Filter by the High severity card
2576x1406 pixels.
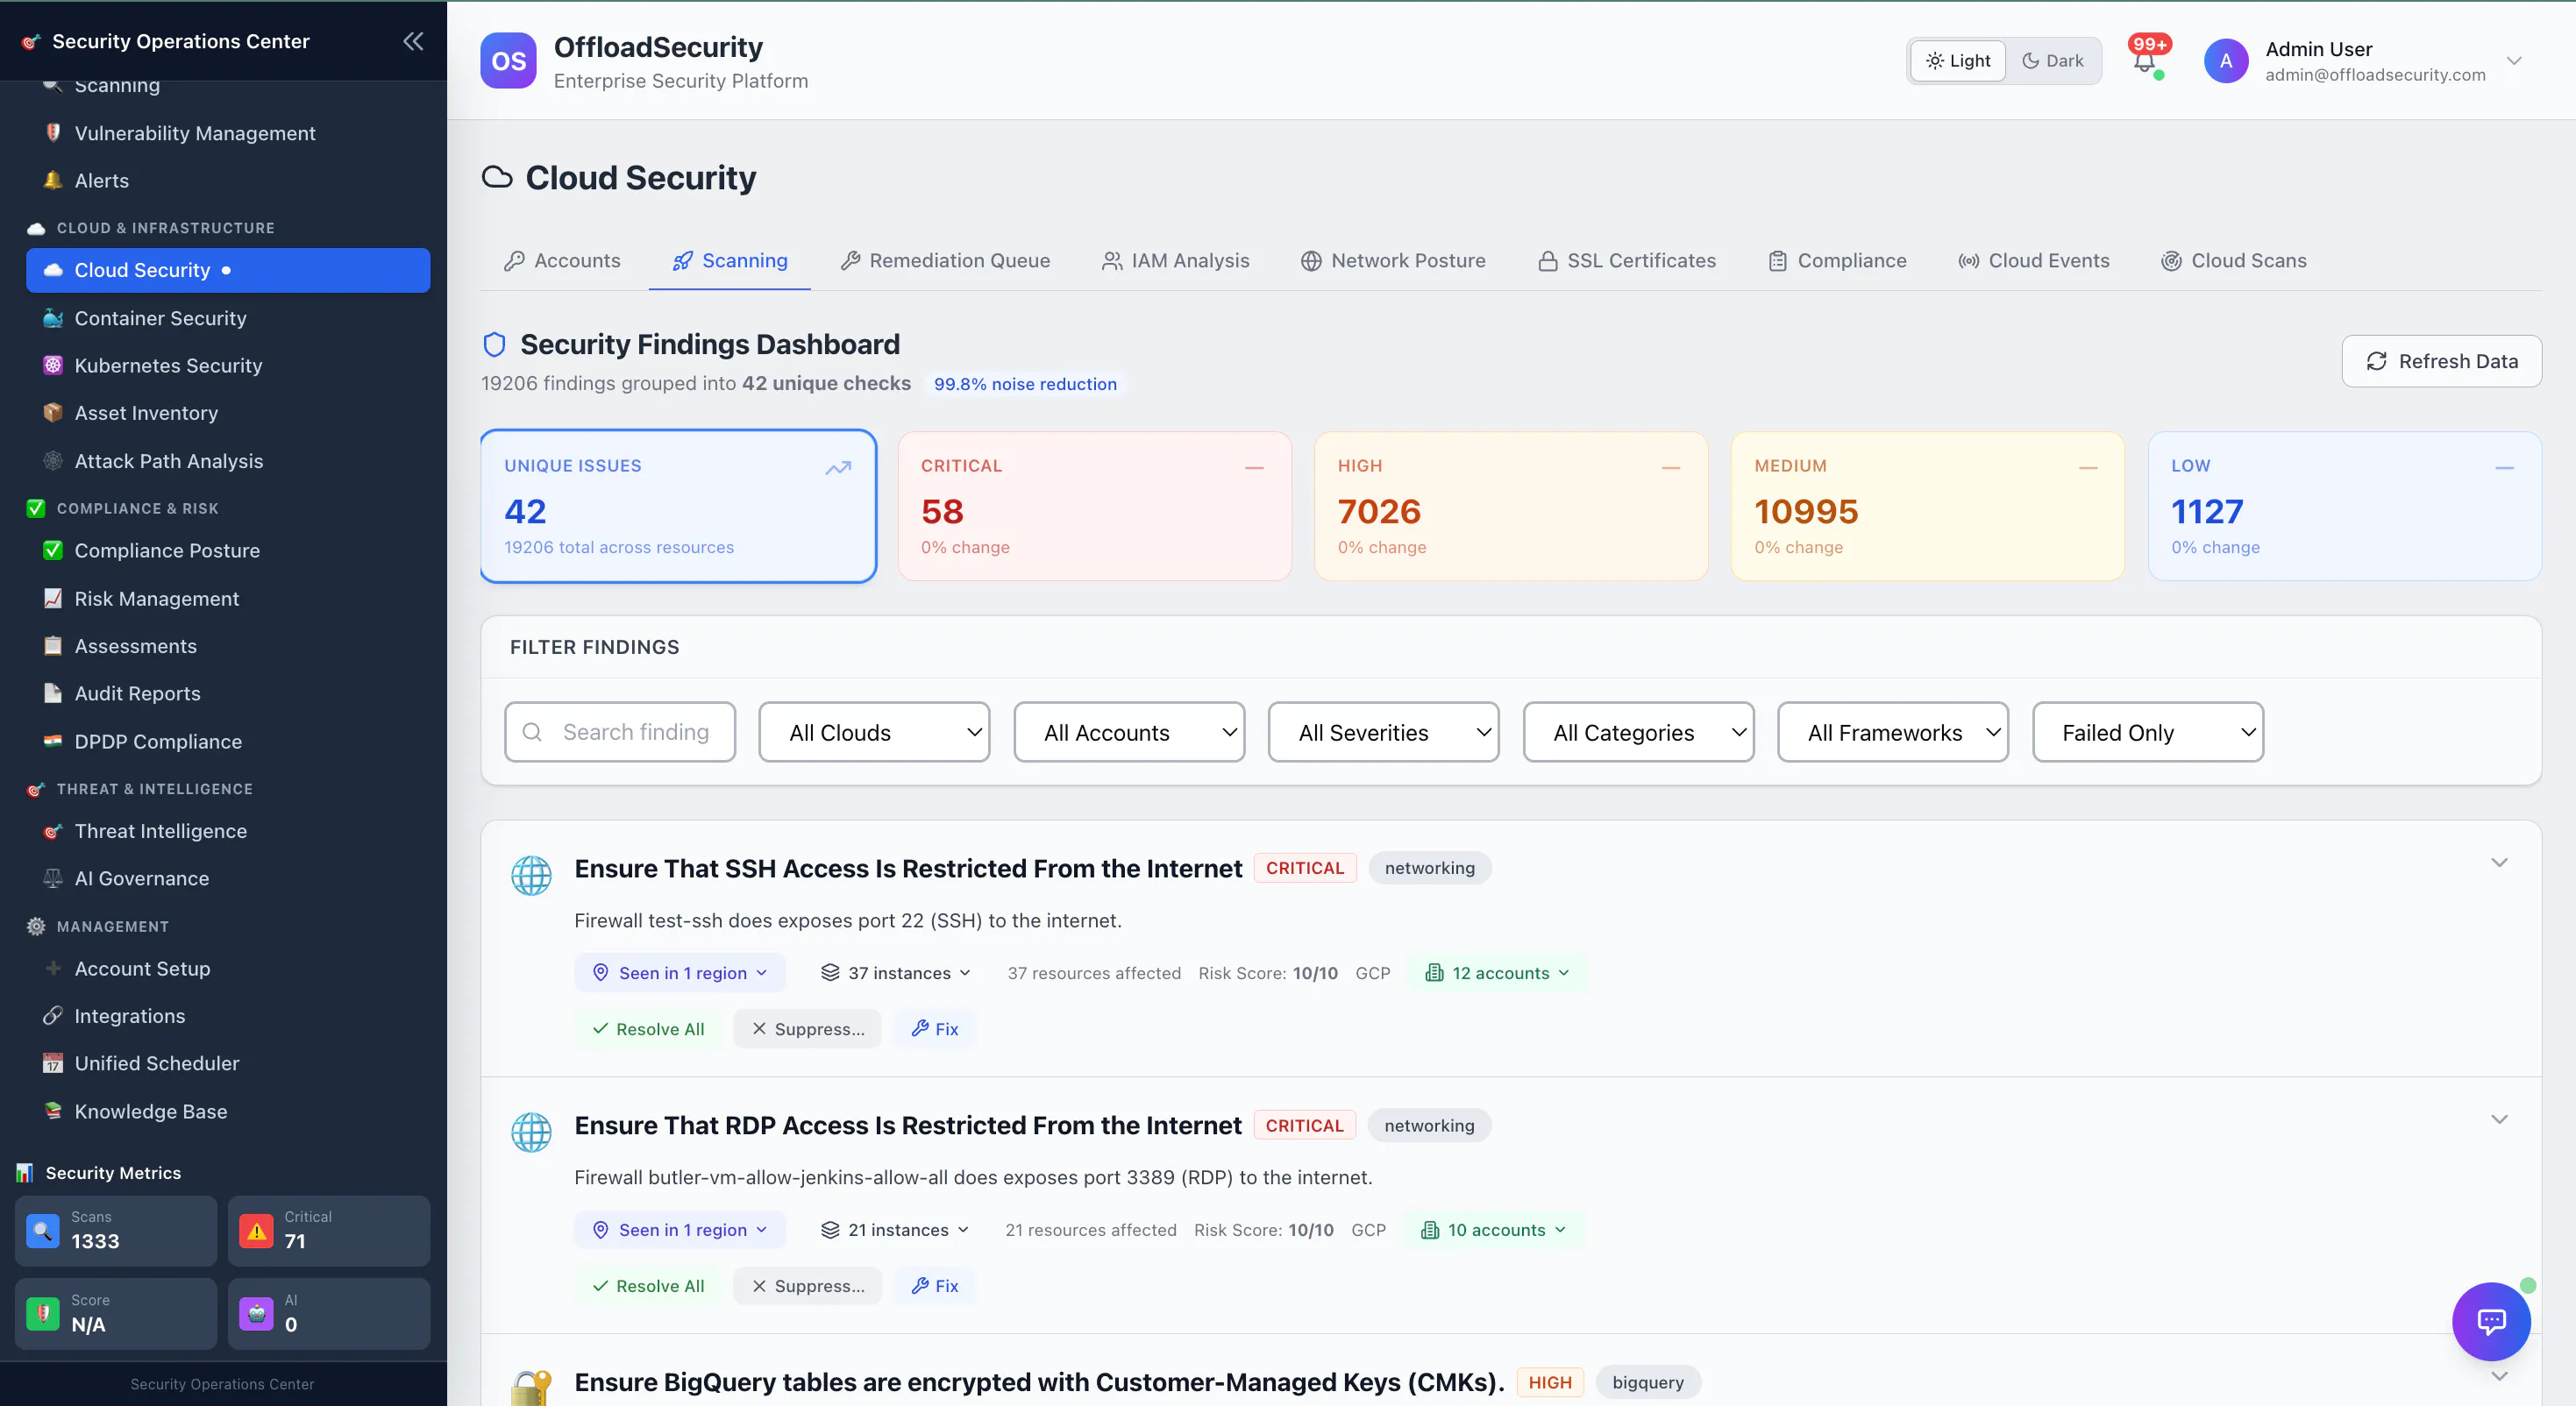pyautogui.click(x=1511, y=506)
